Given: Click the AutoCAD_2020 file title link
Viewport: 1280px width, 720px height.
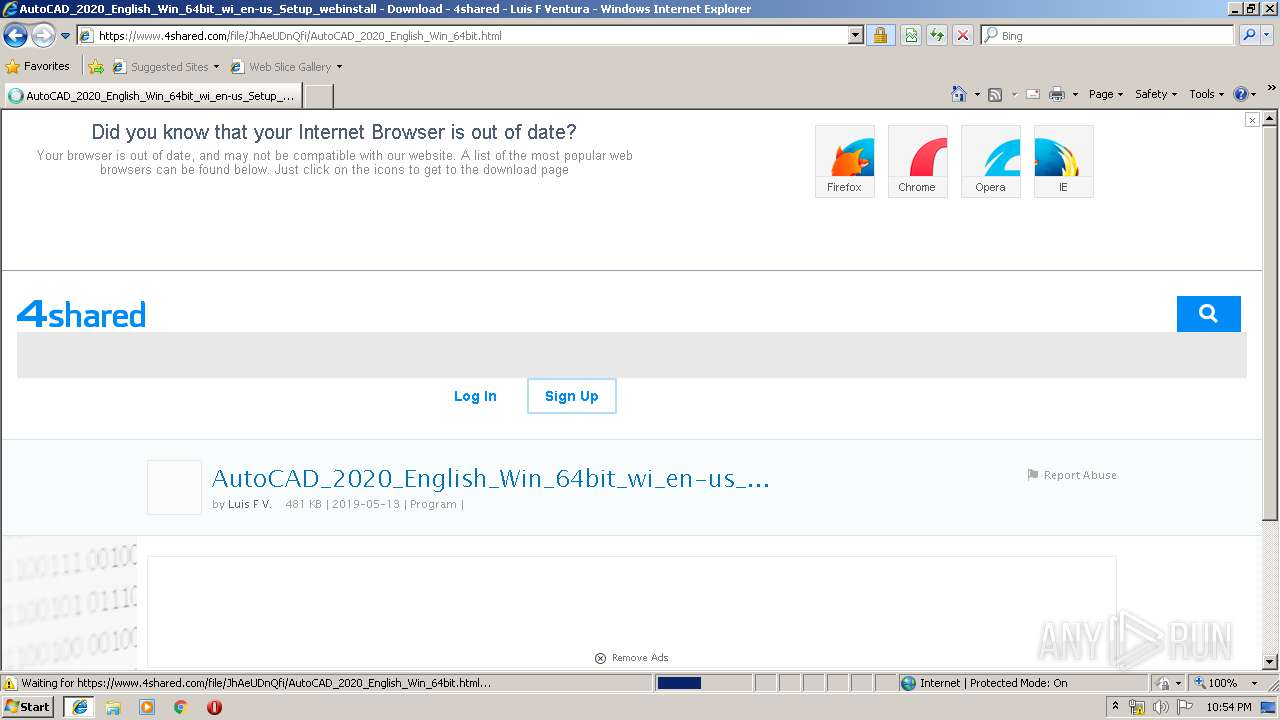Looking at the screenshot, I should click(x=491, y=478).
